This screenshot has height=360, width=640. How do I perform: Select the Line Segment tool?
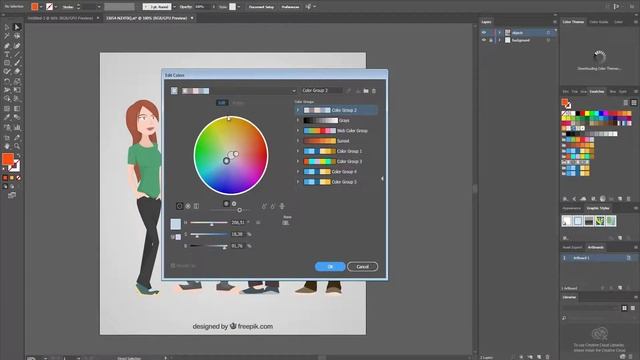(17, 54)
